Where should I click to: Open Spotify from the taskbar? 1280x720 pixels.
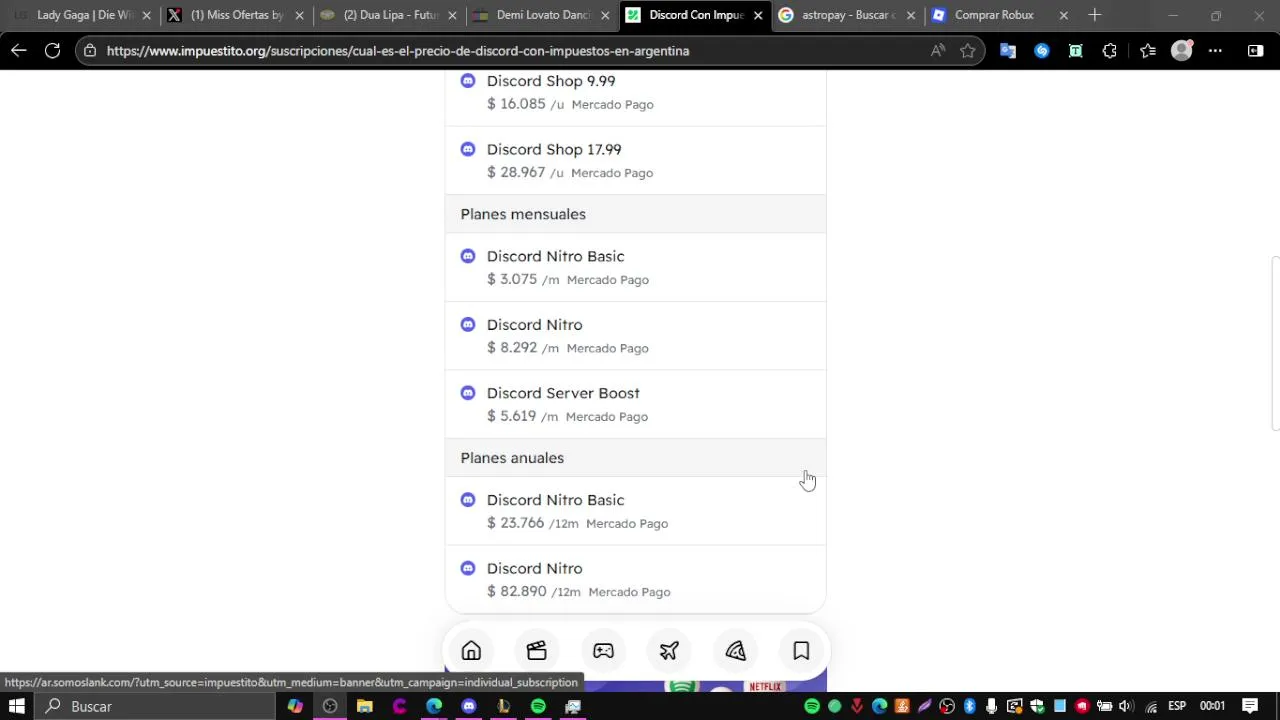(x=538, y=706)
